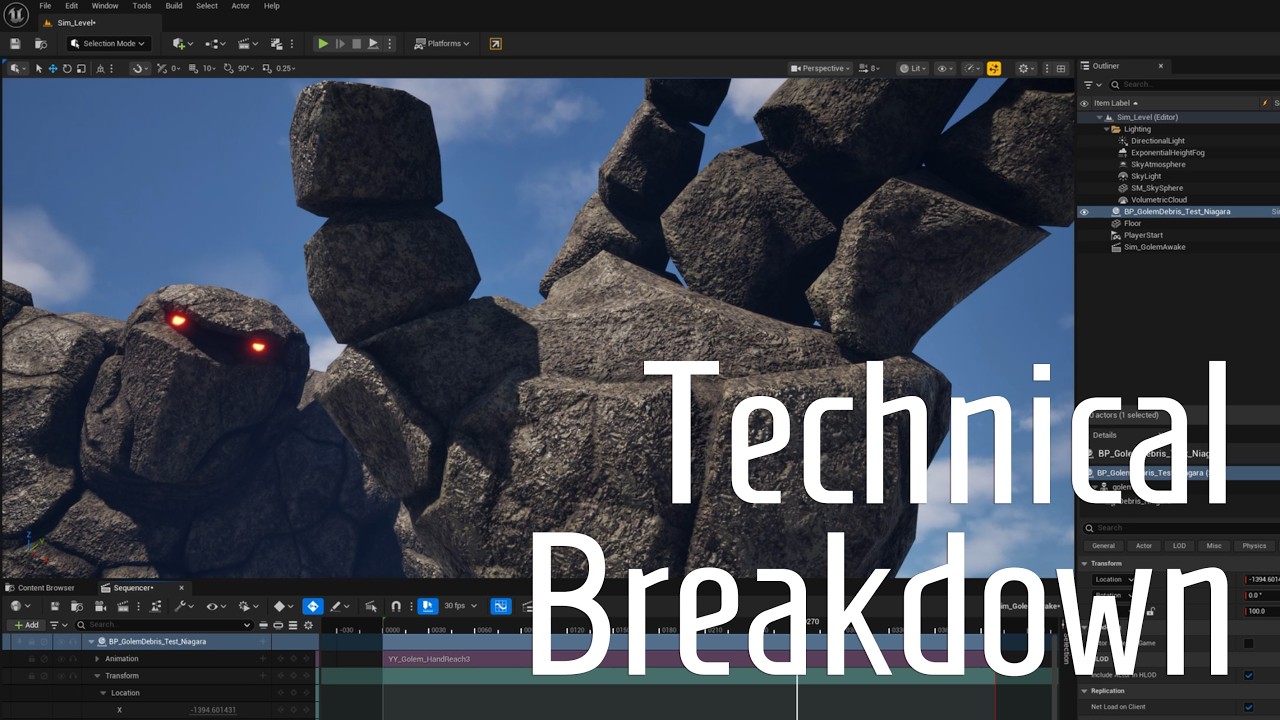
Task: Click the Add track button in Sequencer
Action: pyautogui.click(x=27, y=625)
